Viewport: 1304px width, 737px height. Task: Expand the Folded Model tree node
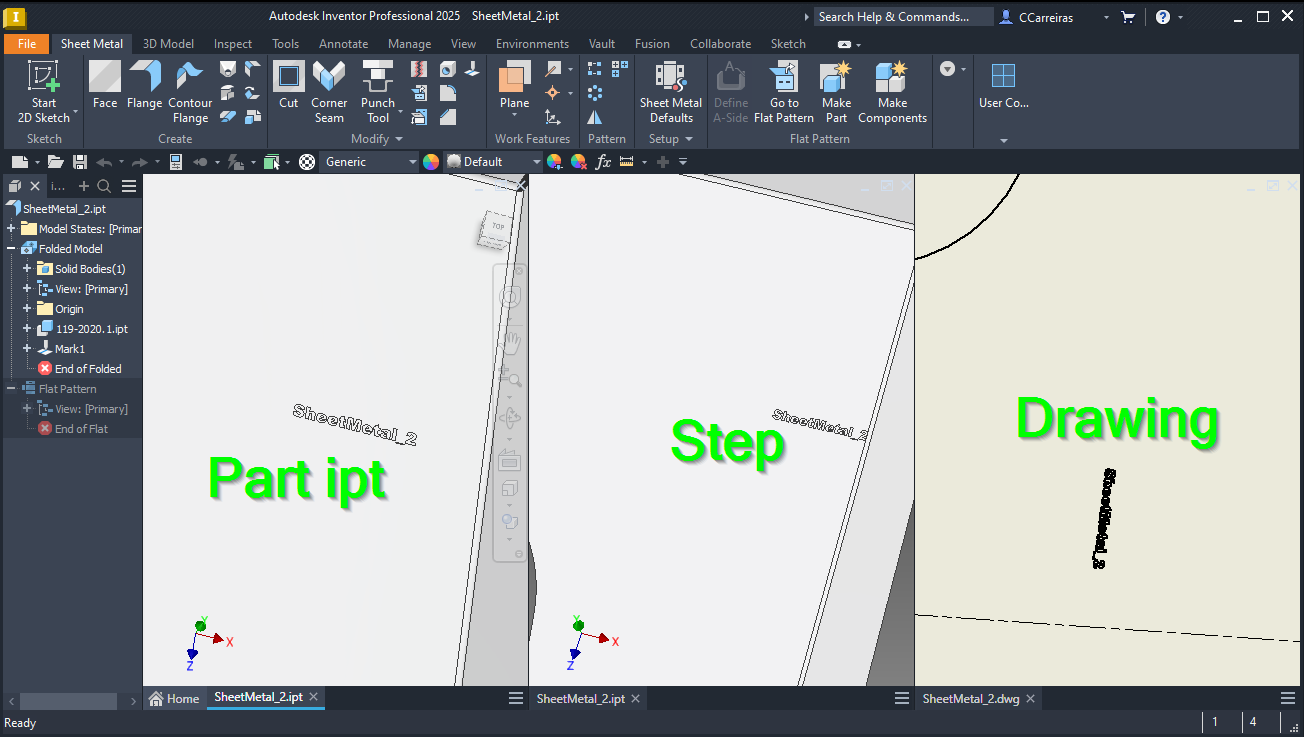pos(13,248)
